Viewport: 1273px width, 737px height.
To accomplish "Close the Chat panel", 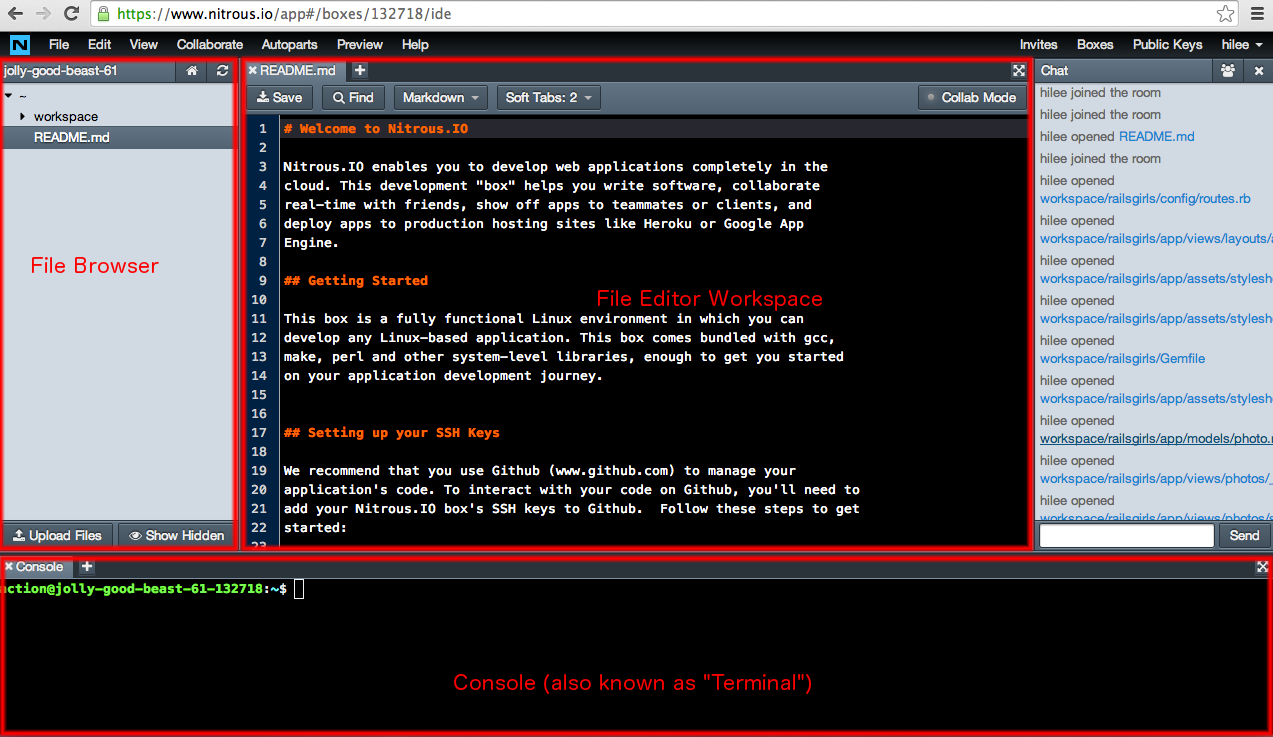I will coord(1258,71).
